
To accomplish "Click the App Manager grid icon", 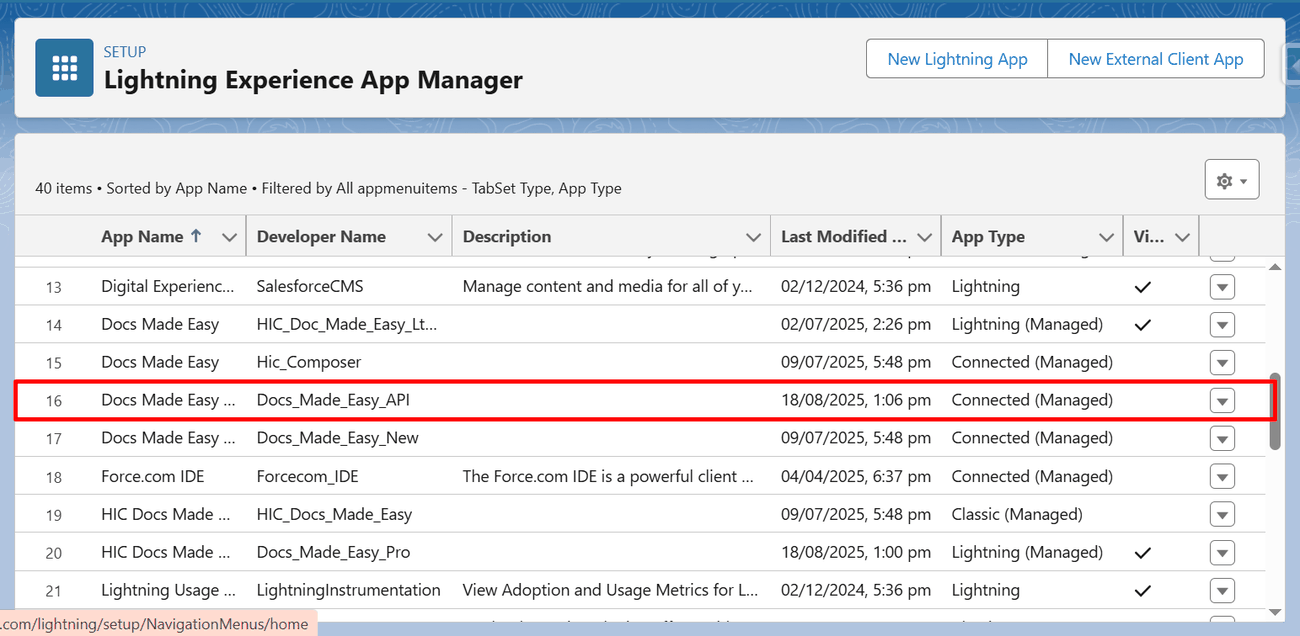I will click(x=64, y=68).
